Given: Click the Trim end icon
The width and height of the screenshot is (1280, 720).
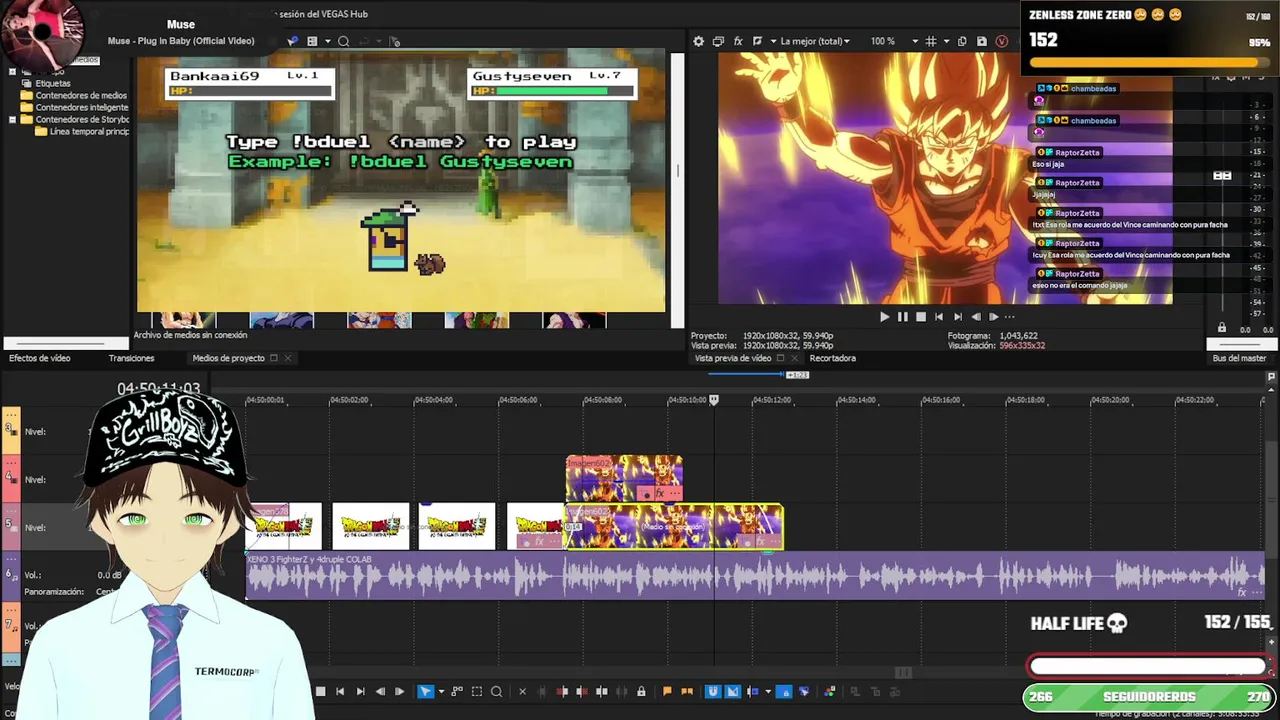Looking at the screenshot, I should coord(581,691).
